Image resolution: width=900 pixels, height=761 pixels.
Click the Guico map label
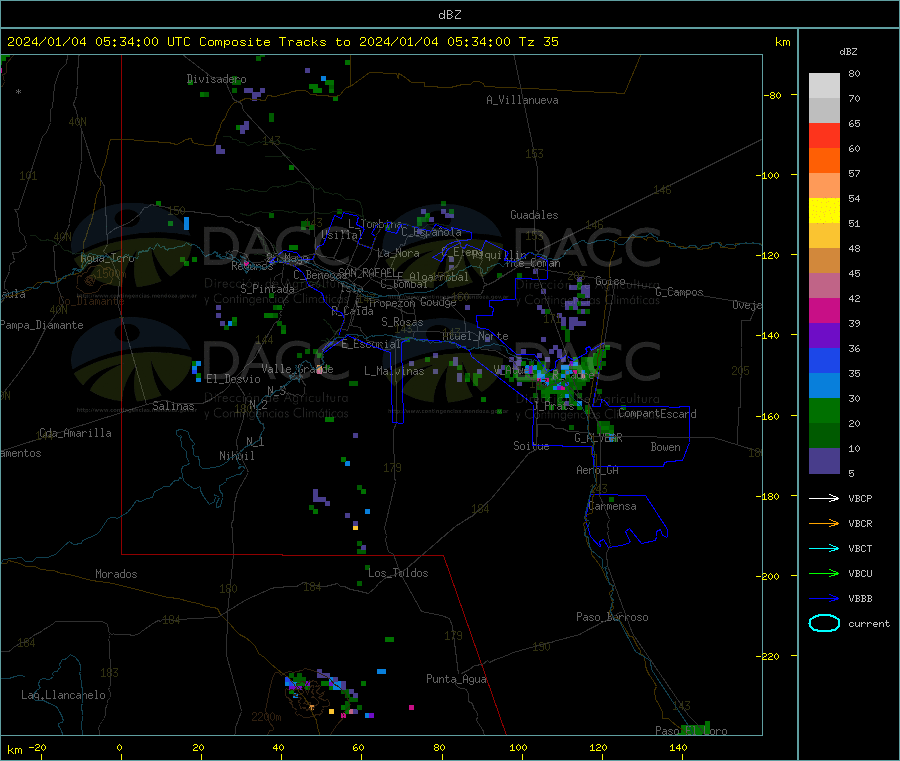[x=610, y=281]
